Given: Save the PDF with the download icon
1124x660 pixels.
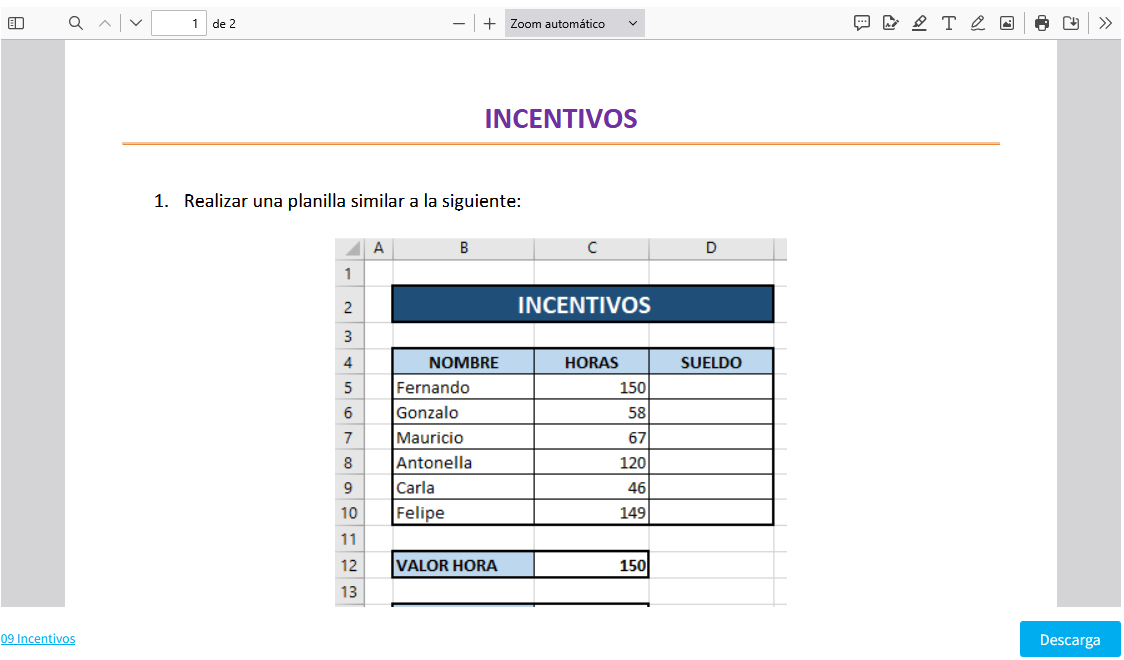Looking at the screenshot, I should [1071, 23].
